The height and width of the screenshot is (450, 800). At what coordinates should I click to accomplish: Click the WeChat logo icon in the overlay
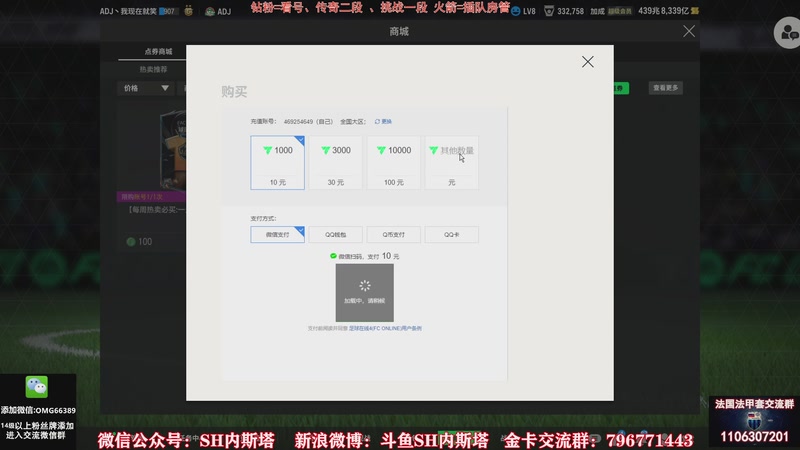pos(37,387)
